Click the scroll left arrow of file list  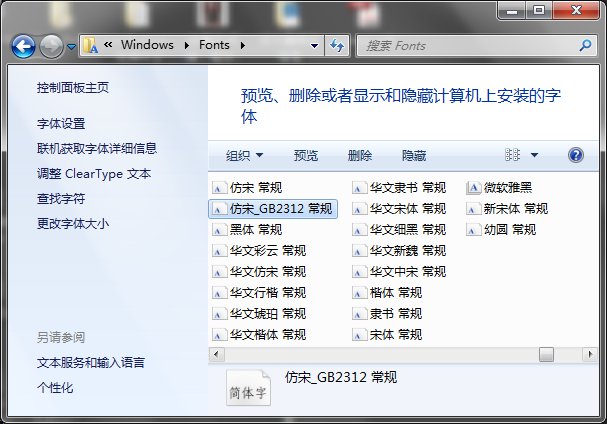216,354
